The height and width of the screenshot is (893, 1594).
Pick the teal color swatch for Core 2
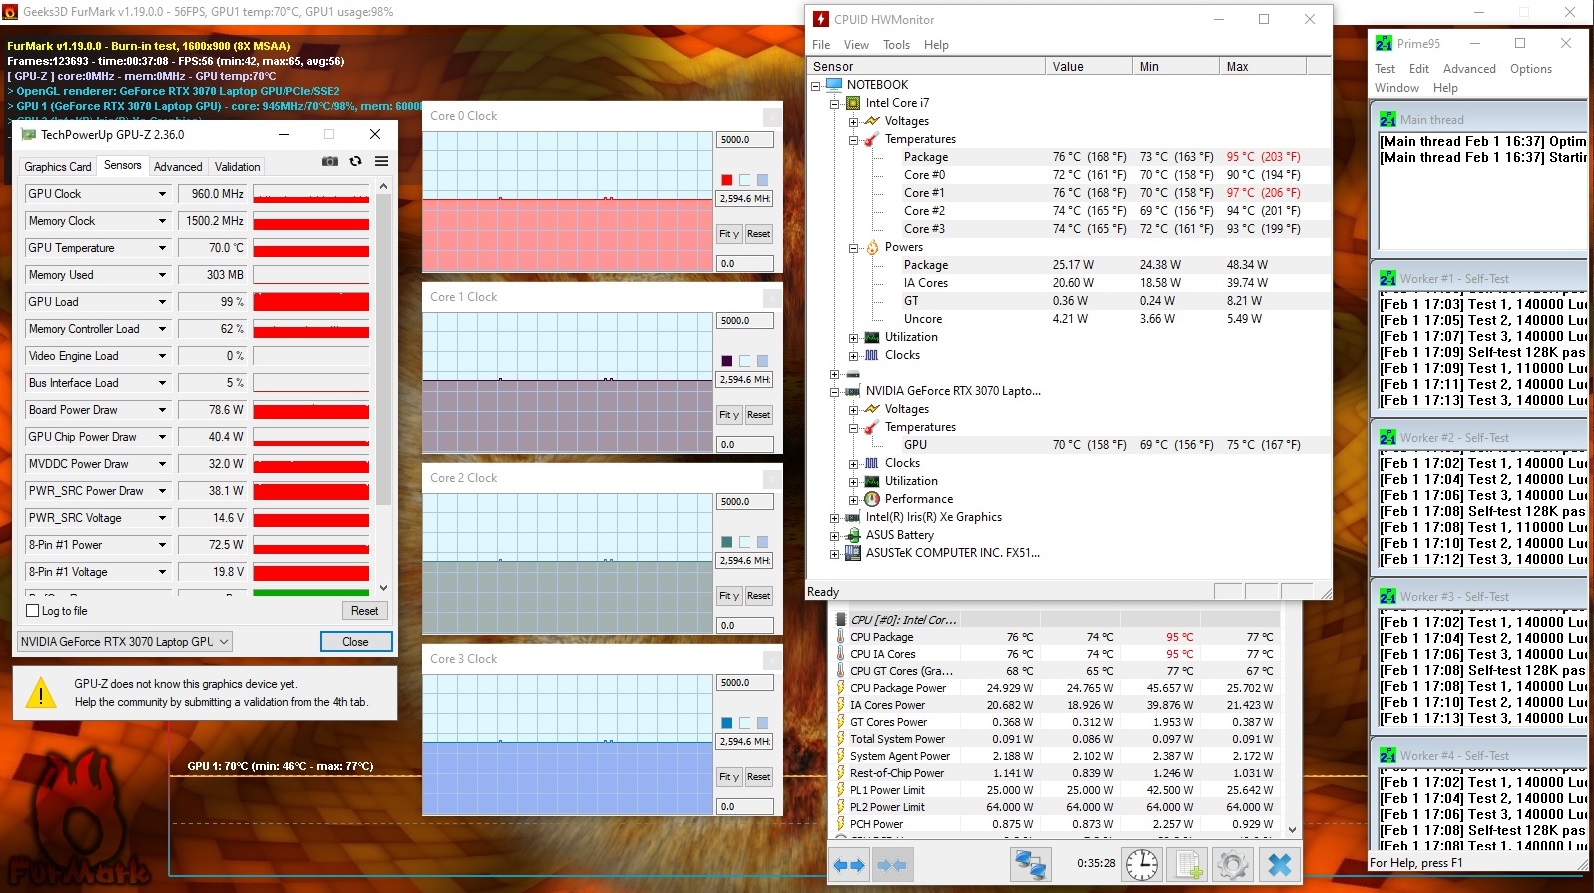coord(727,542)
